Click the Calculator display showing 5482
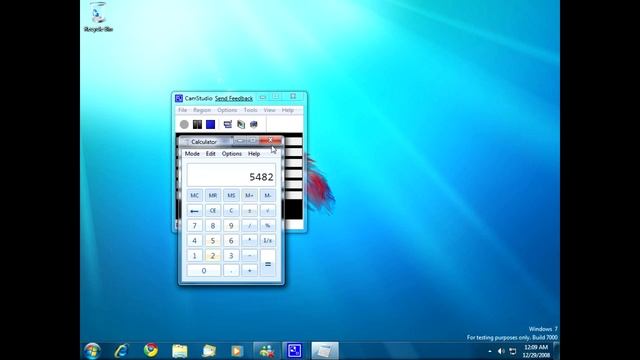The height and width of the screenshot is (360, 640). click(x=231, y=175)
